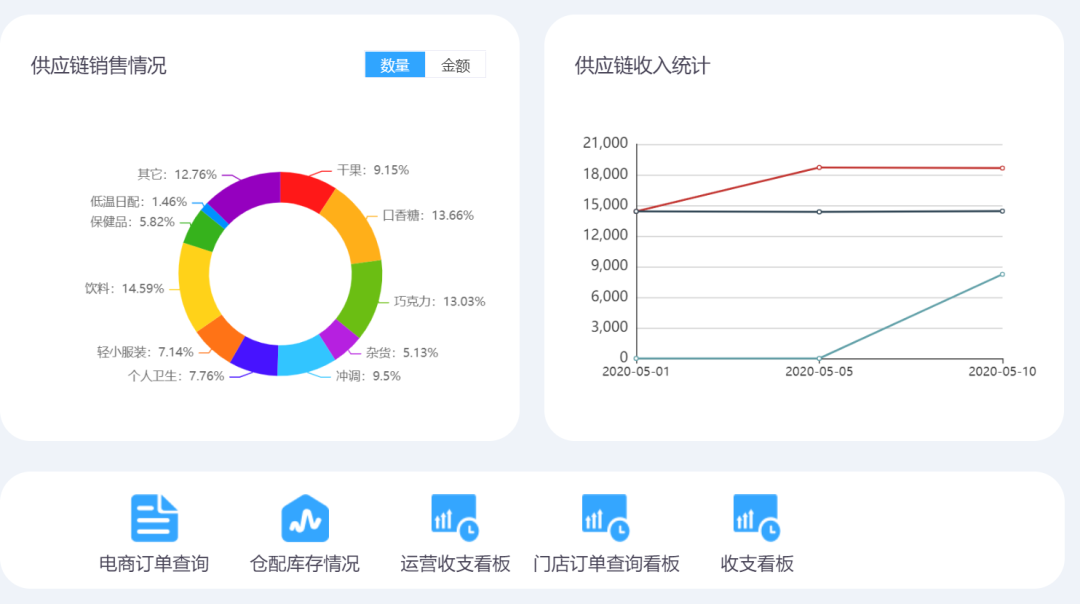
Task: Click the 2020-05-10 axis label
Action: [x=1000, y=370]
